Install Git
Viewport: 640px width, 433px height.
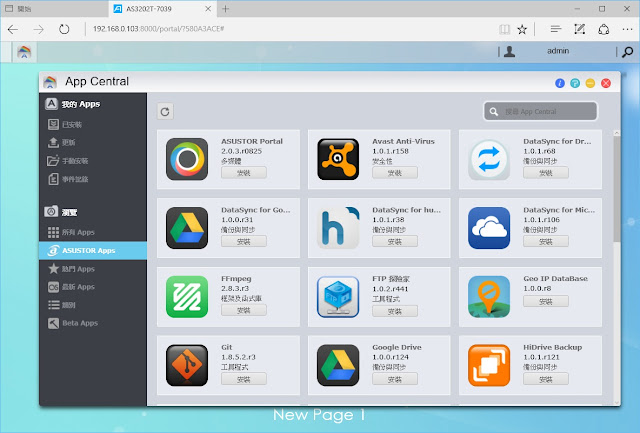(244, 379)
